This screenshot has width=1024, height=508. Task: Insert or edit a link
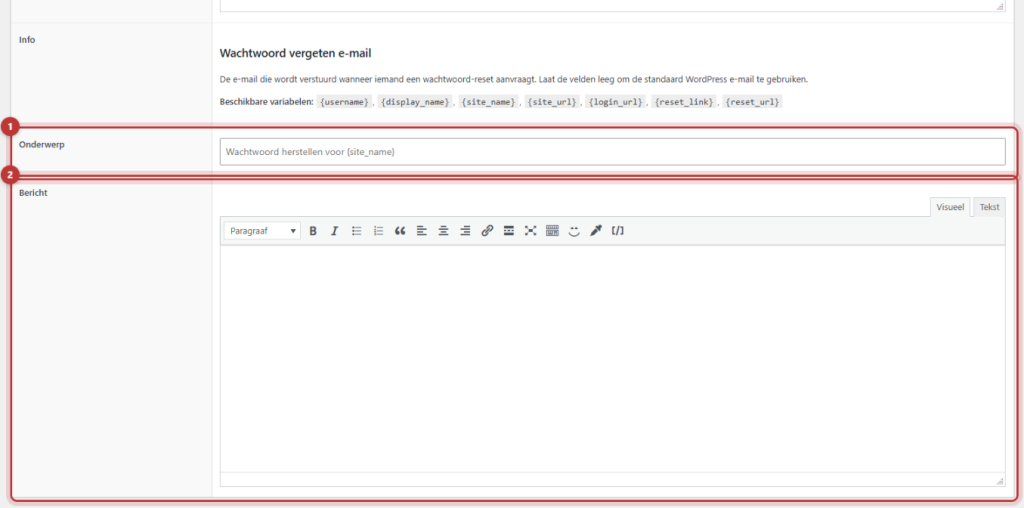487,230
